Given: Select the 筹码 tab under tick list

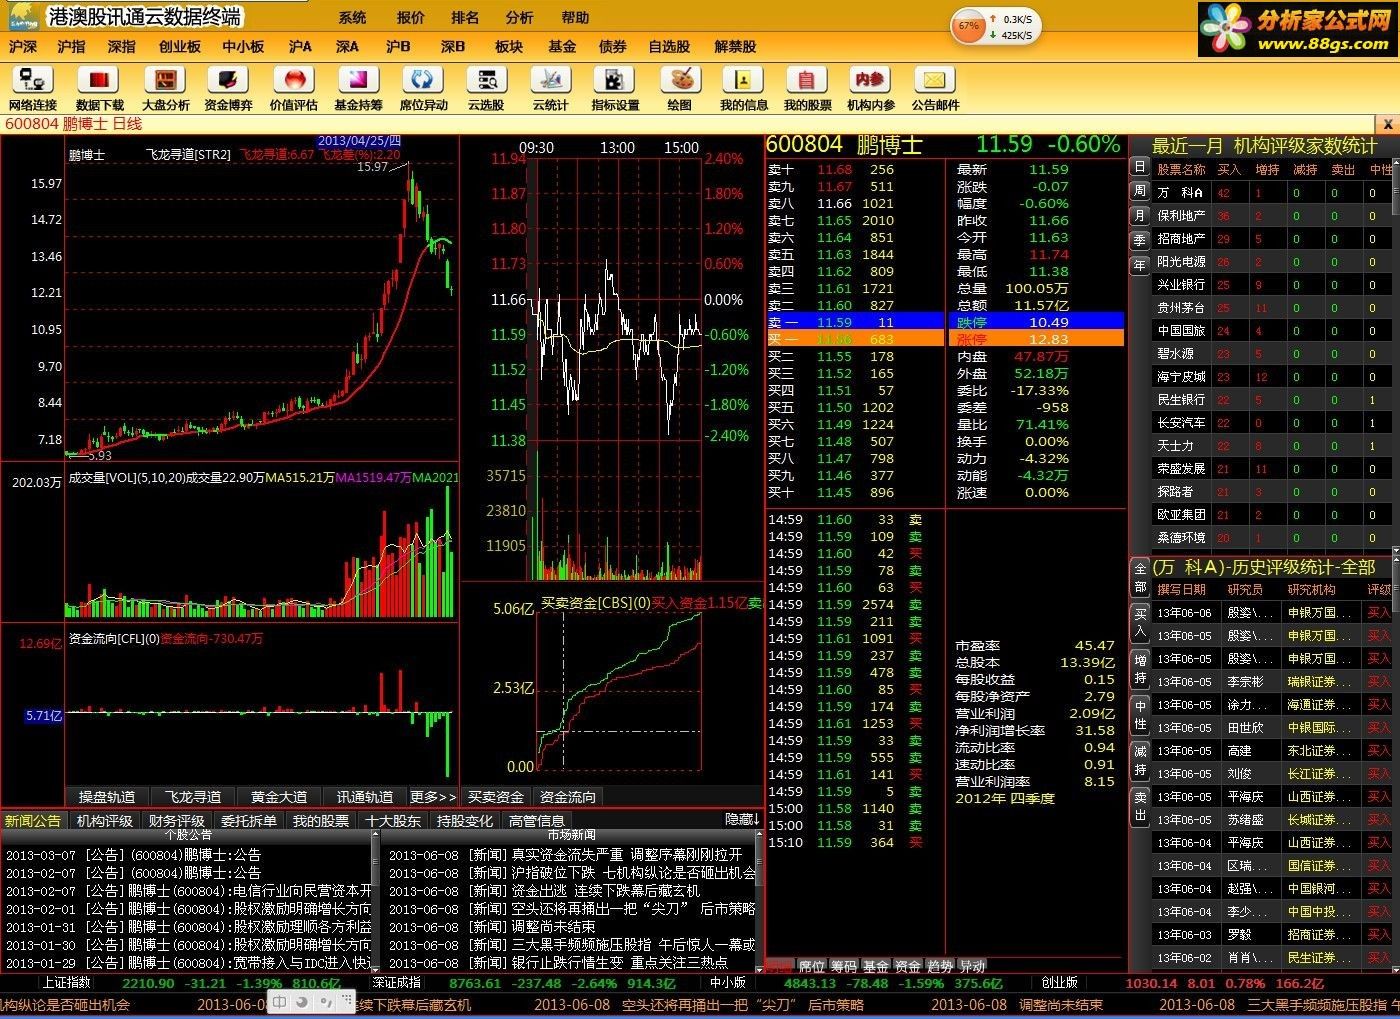Looking at the screenshot, I should click(844, 967).
